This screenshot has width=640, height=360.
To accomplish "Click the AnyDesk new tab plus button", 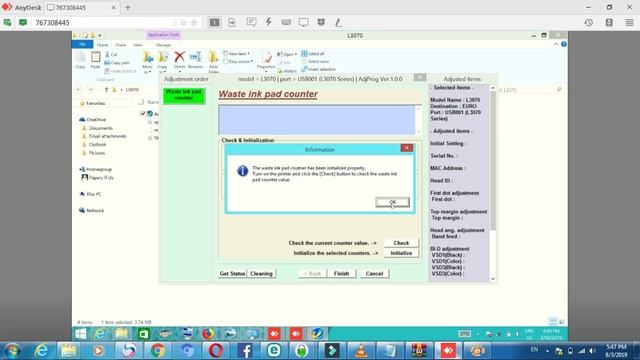I will 128,7.
